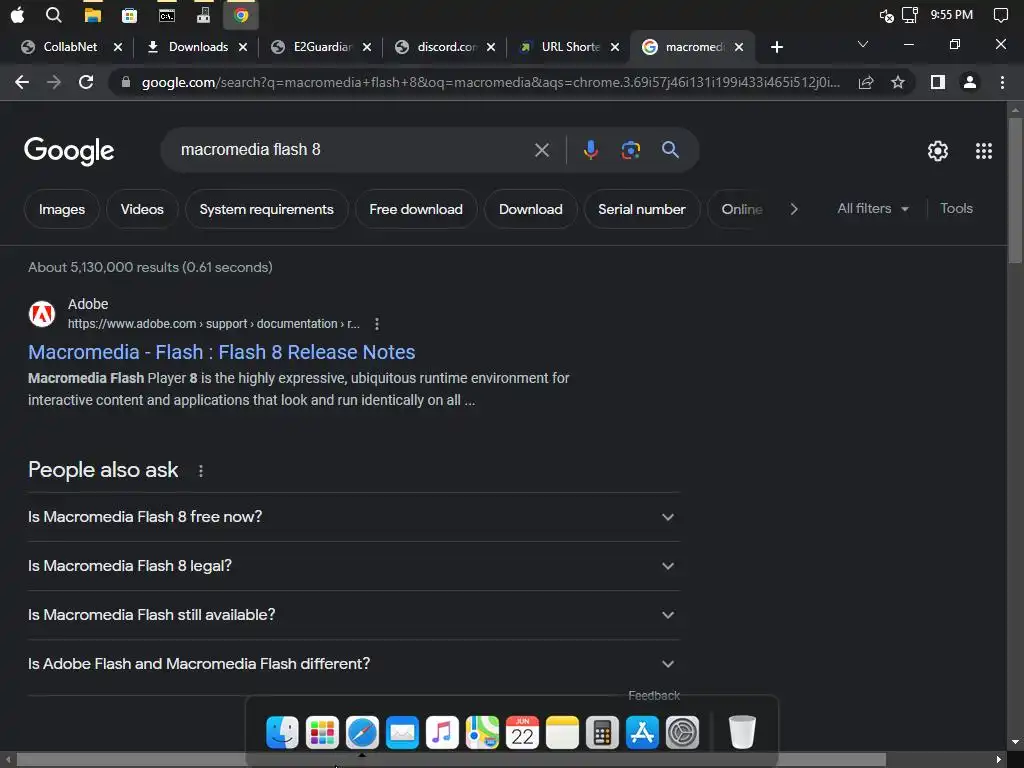This screenshot has width=1024, height=768.
Task: Share this page from address bar
Action: click(x=866, y=82)
